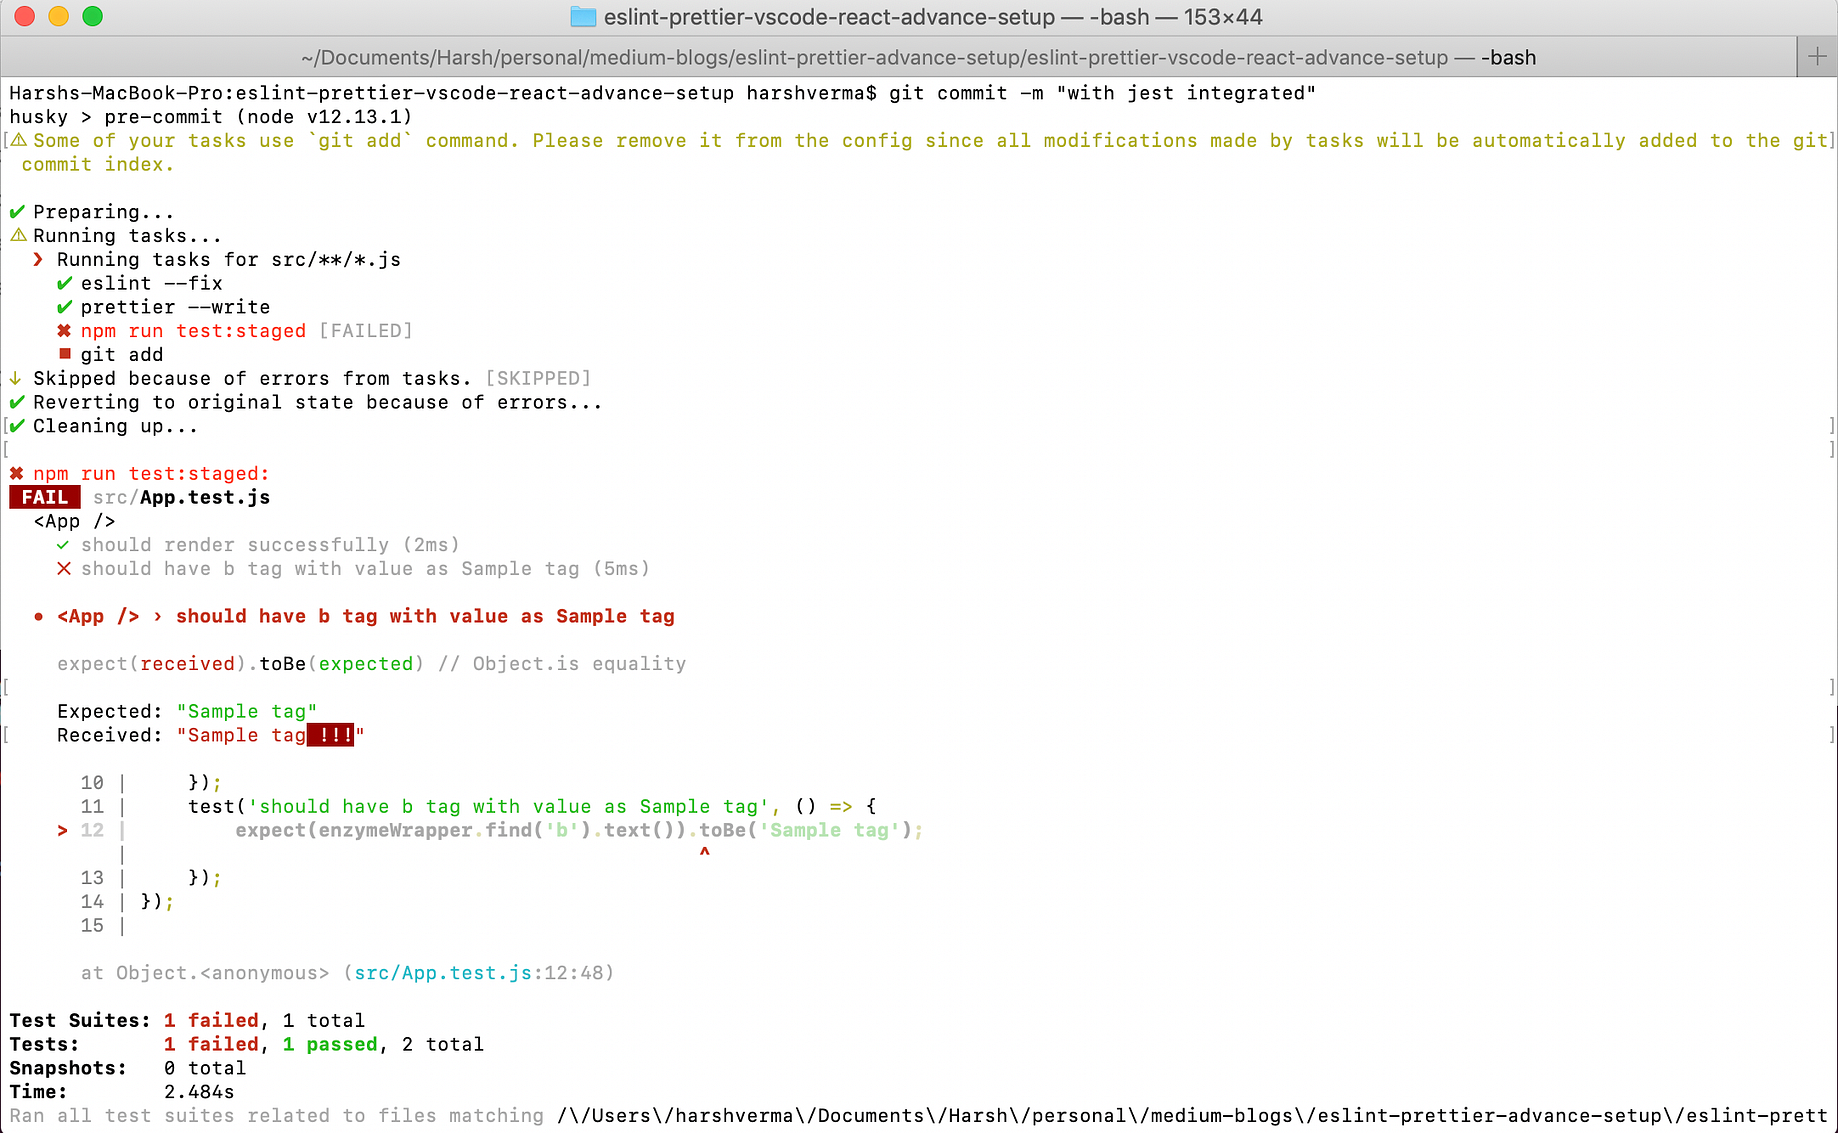Screen dimensions: 1838x1133
Task: Open a new terminal tab with plus button
Action: pos(1817,57)
